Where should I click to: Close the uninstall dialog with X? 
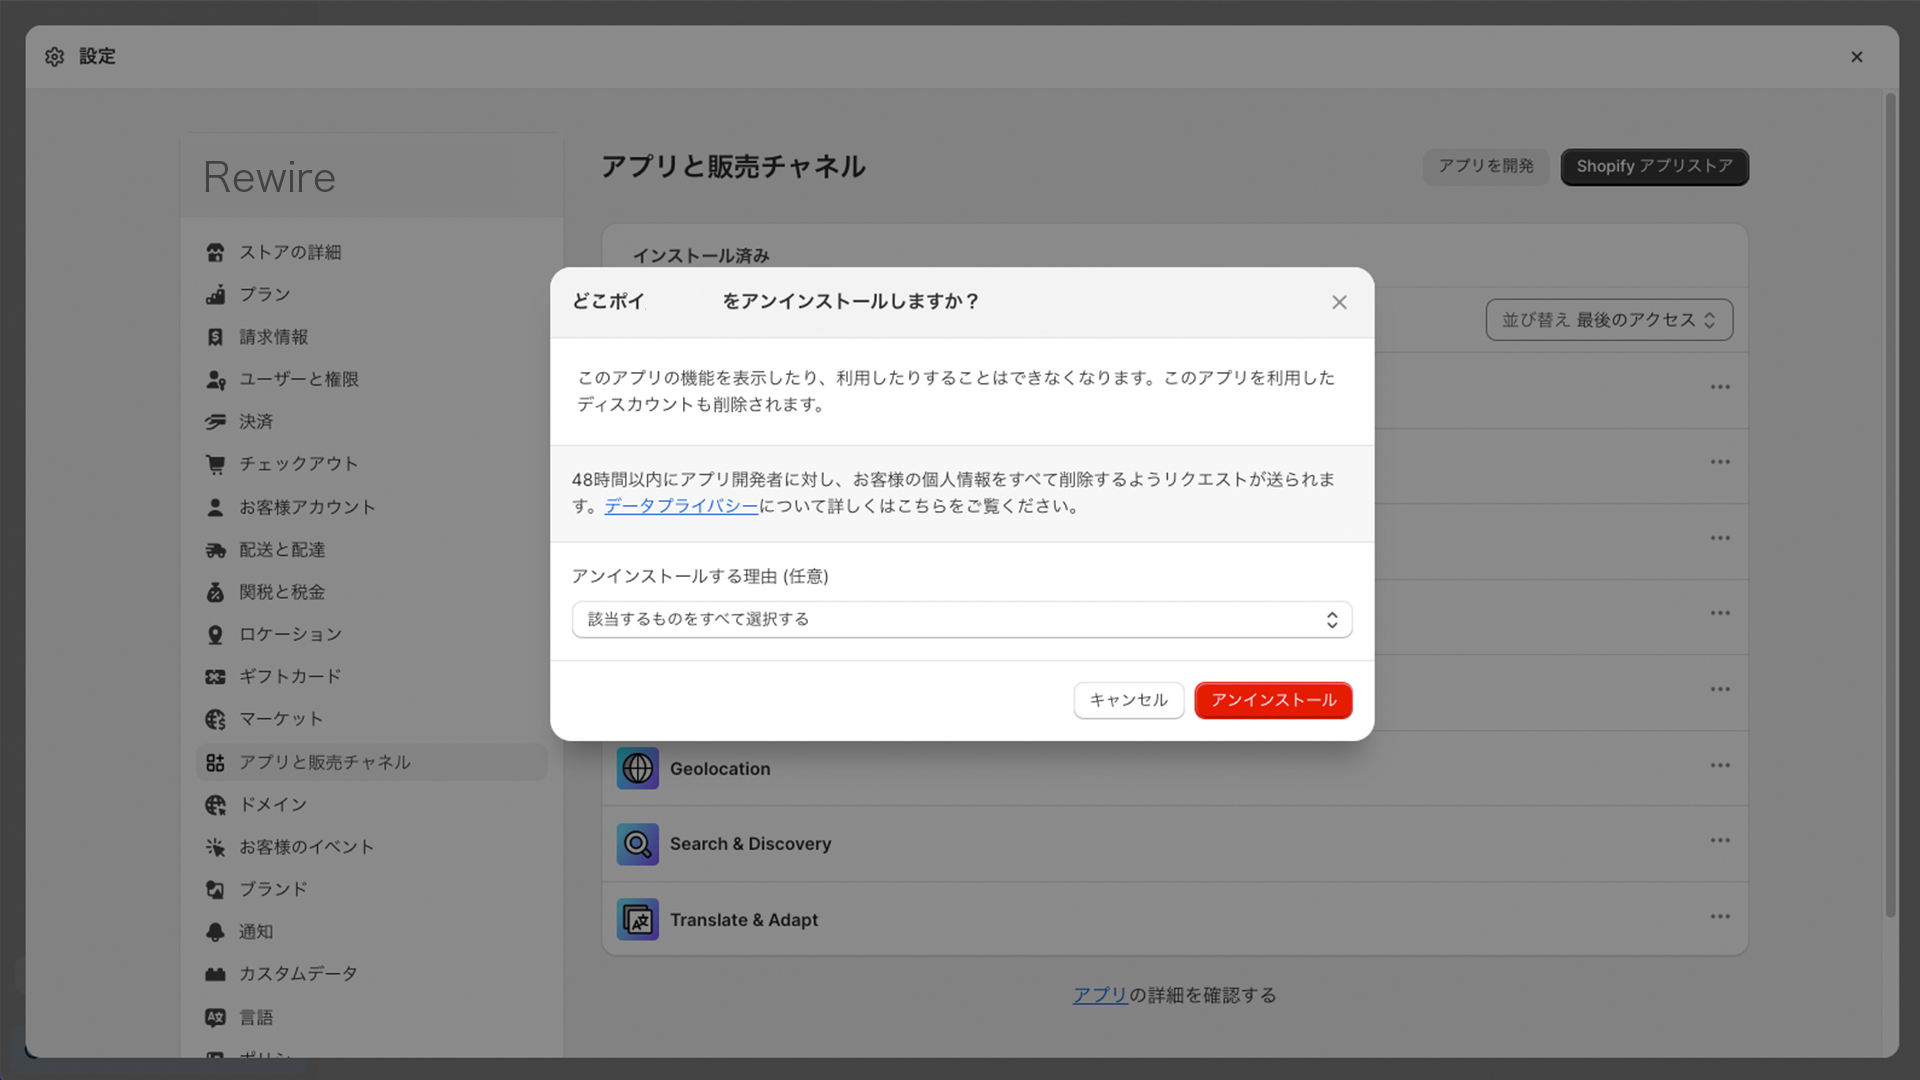1339,302
